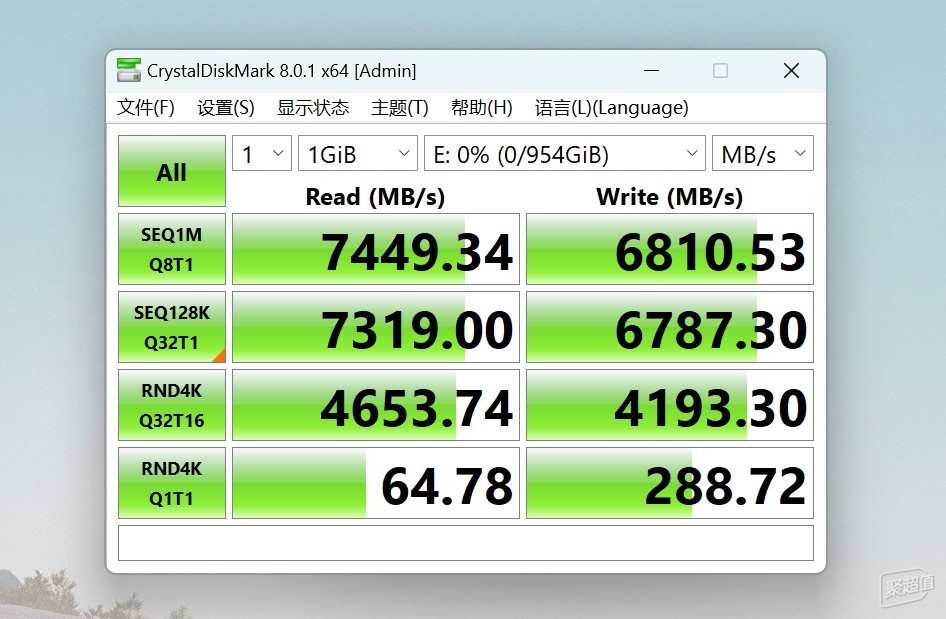Image resolution: width=946 pixels, height=619 pixels.
Task: Click the empty comment field at bottom
Action: click(x=466, y=543)
